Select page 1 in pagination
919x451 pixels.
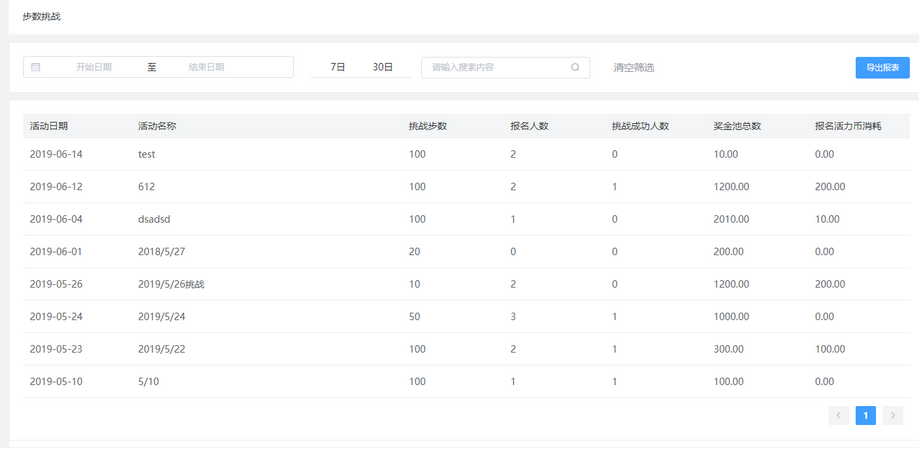pyautogui.click(x=865, y=415)
